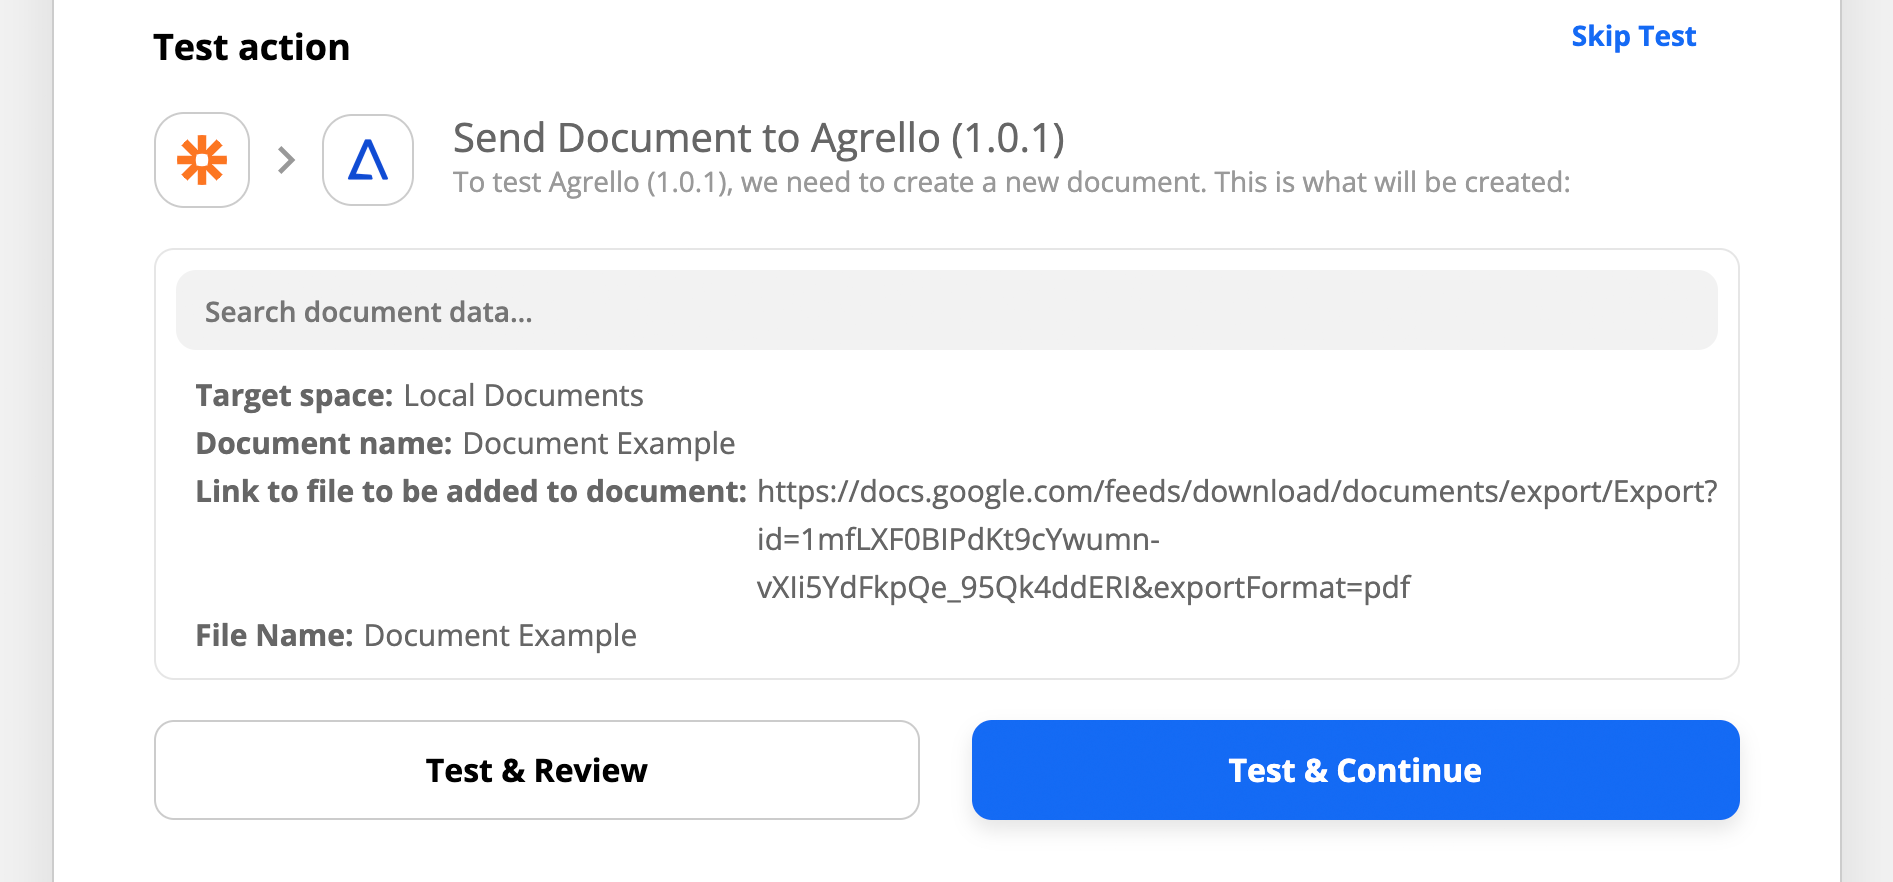Click the orange Zapier asterisk icon
Screen dimensions: 1893x882
[202, 160]
